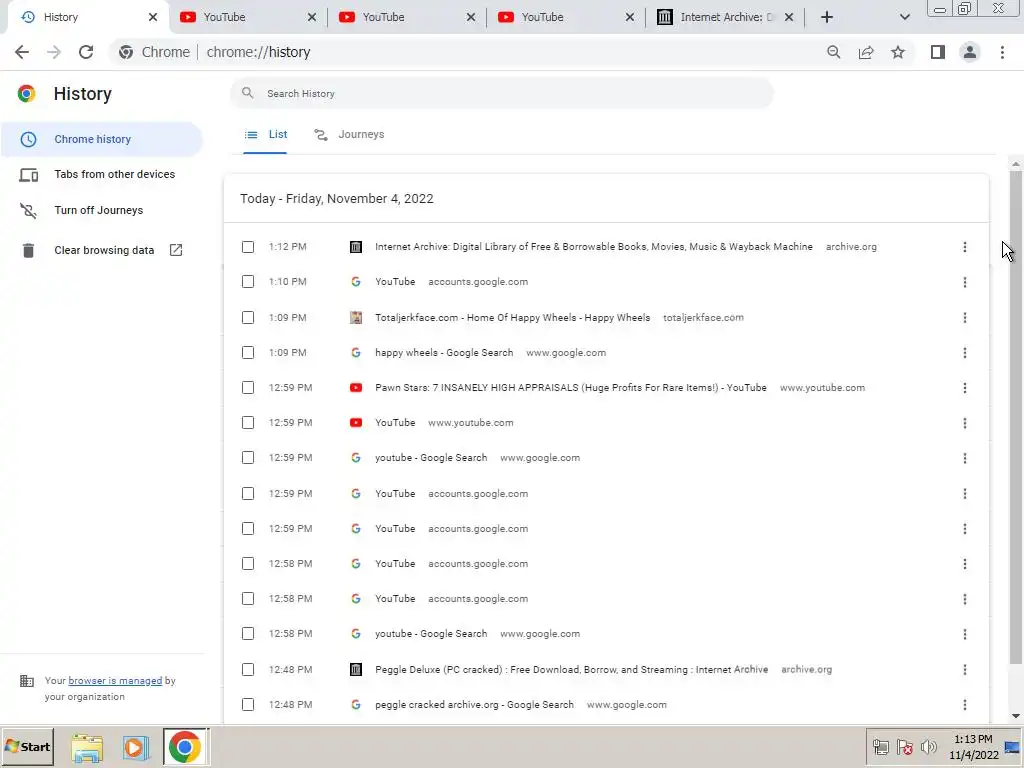1024x768 pixels.
Task: Open the tab search dropdown arrow
Action: coord(904,17)
